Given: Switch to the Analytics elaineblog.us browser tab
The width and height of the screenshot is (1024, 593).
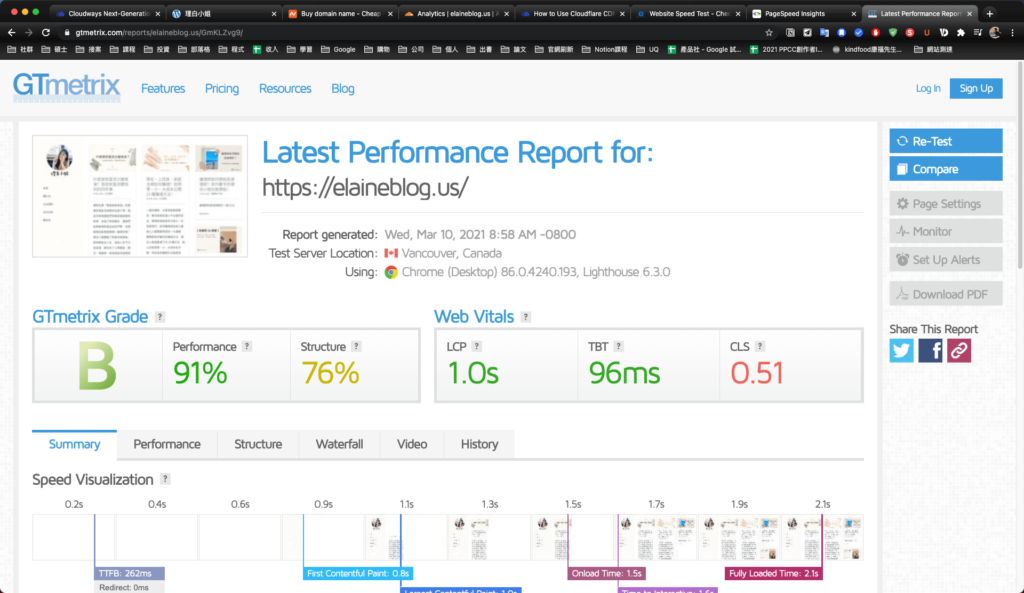Looking at the screenshot, I should point(456,13).
